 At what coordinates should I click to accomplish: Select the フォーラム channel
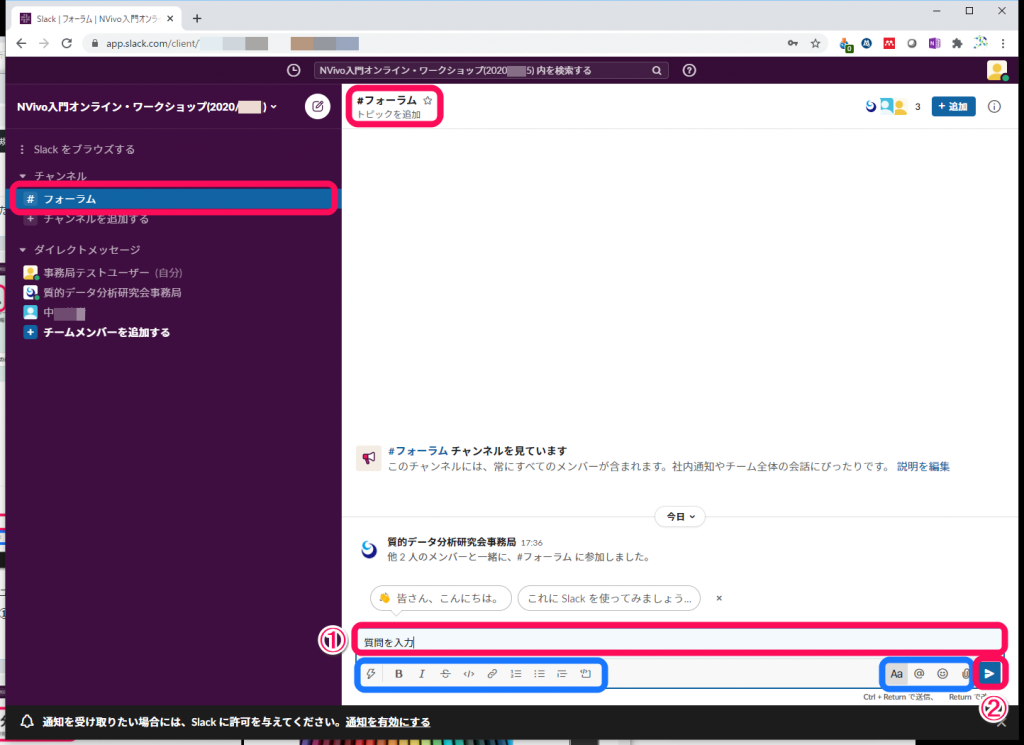(174, 199)
